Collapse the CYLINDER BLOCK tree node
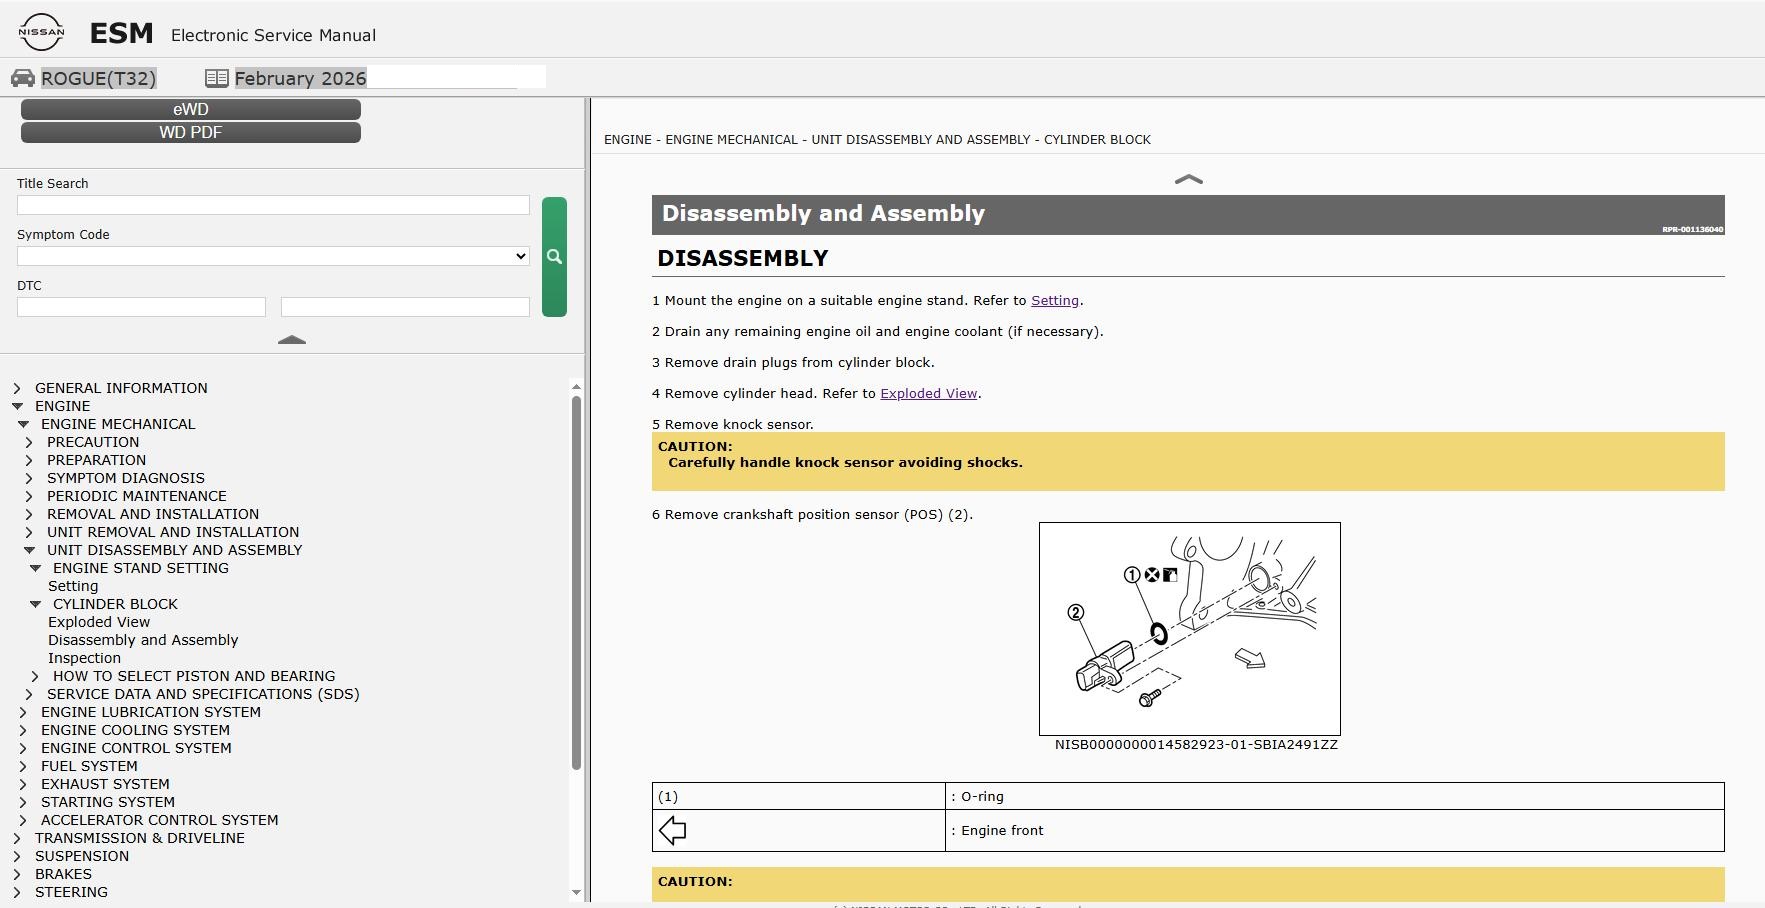 35,604
